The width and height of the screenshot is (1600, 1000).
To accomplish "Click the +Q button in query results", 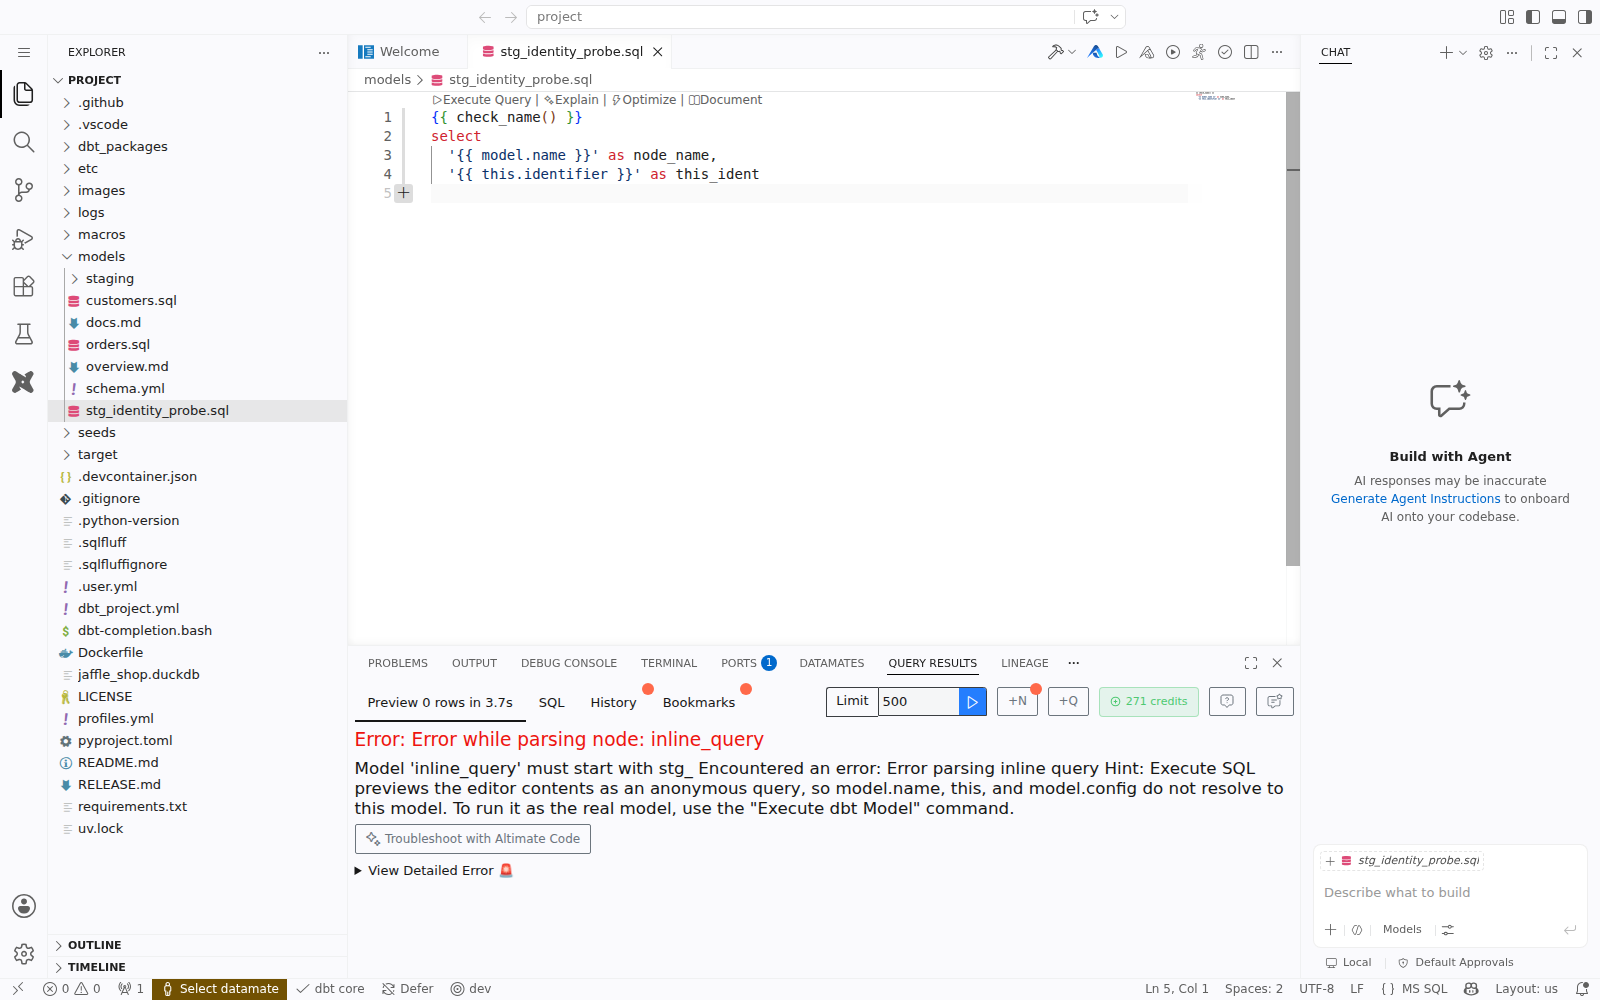I will [x=1068, y=702].
